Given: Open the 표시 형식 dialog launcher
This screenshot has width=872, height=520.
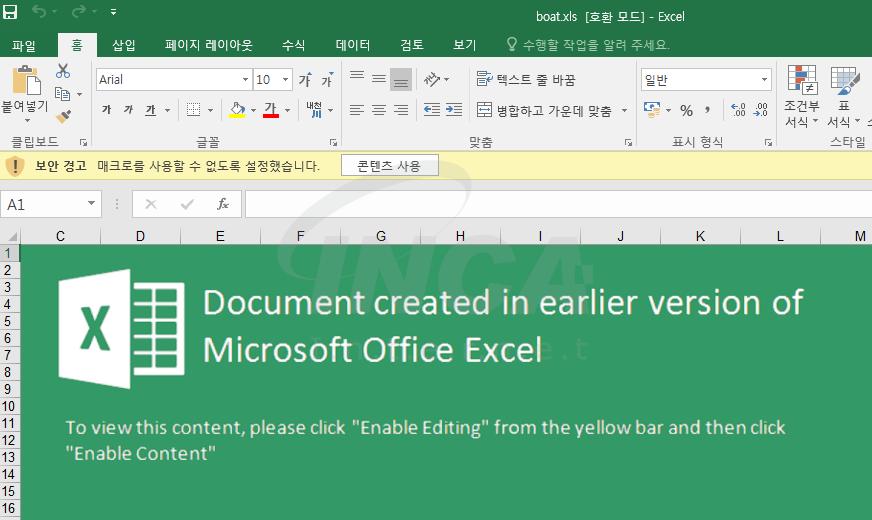Looking at the screenshot, I should tap(768, 143).
